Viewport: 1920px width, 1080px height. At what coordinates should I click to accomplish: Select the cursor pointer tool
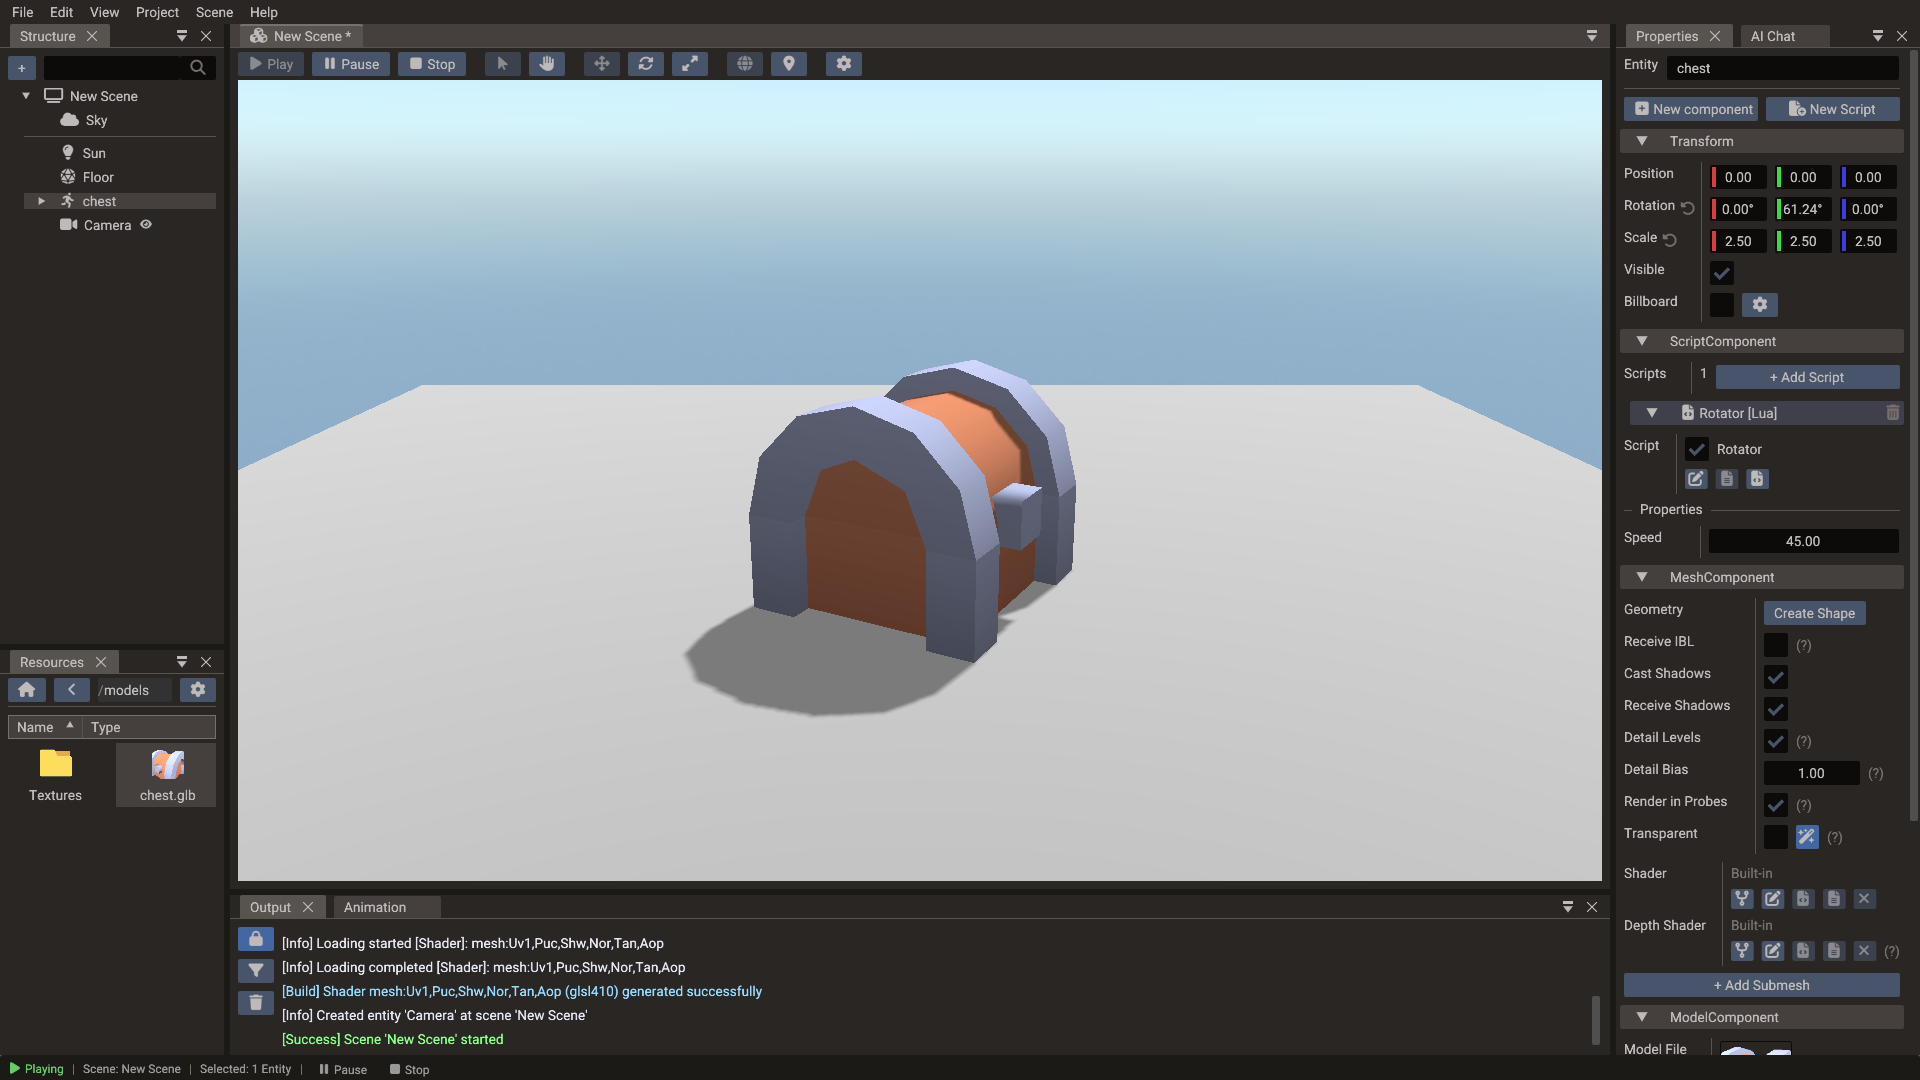pyautogui.click(x=502, y=64)
